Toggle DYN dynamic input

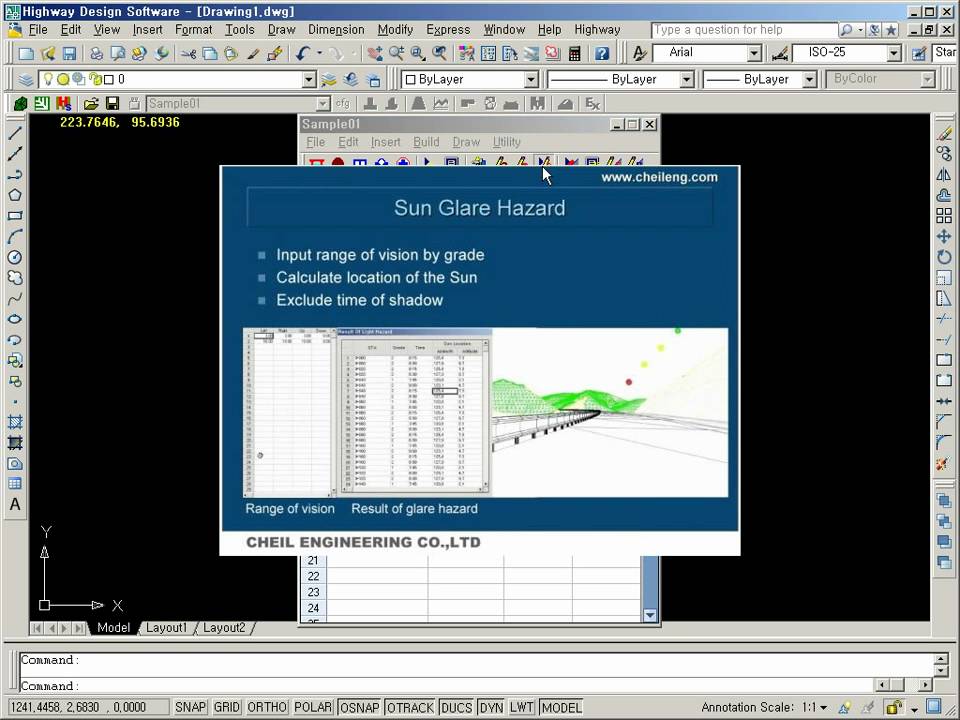491,707
